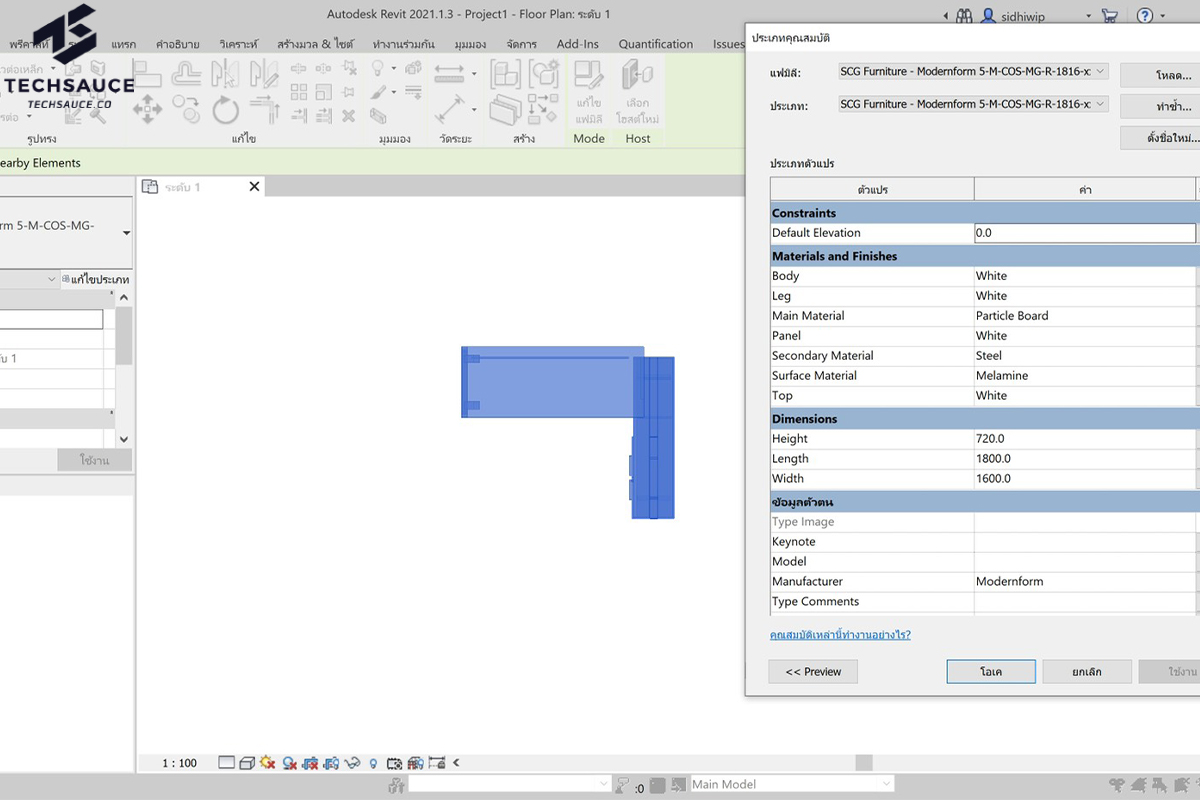This screenshot has width=1200, height=800.
Task: Click Edit Family in Mode panel
Action: click(589, 90)
